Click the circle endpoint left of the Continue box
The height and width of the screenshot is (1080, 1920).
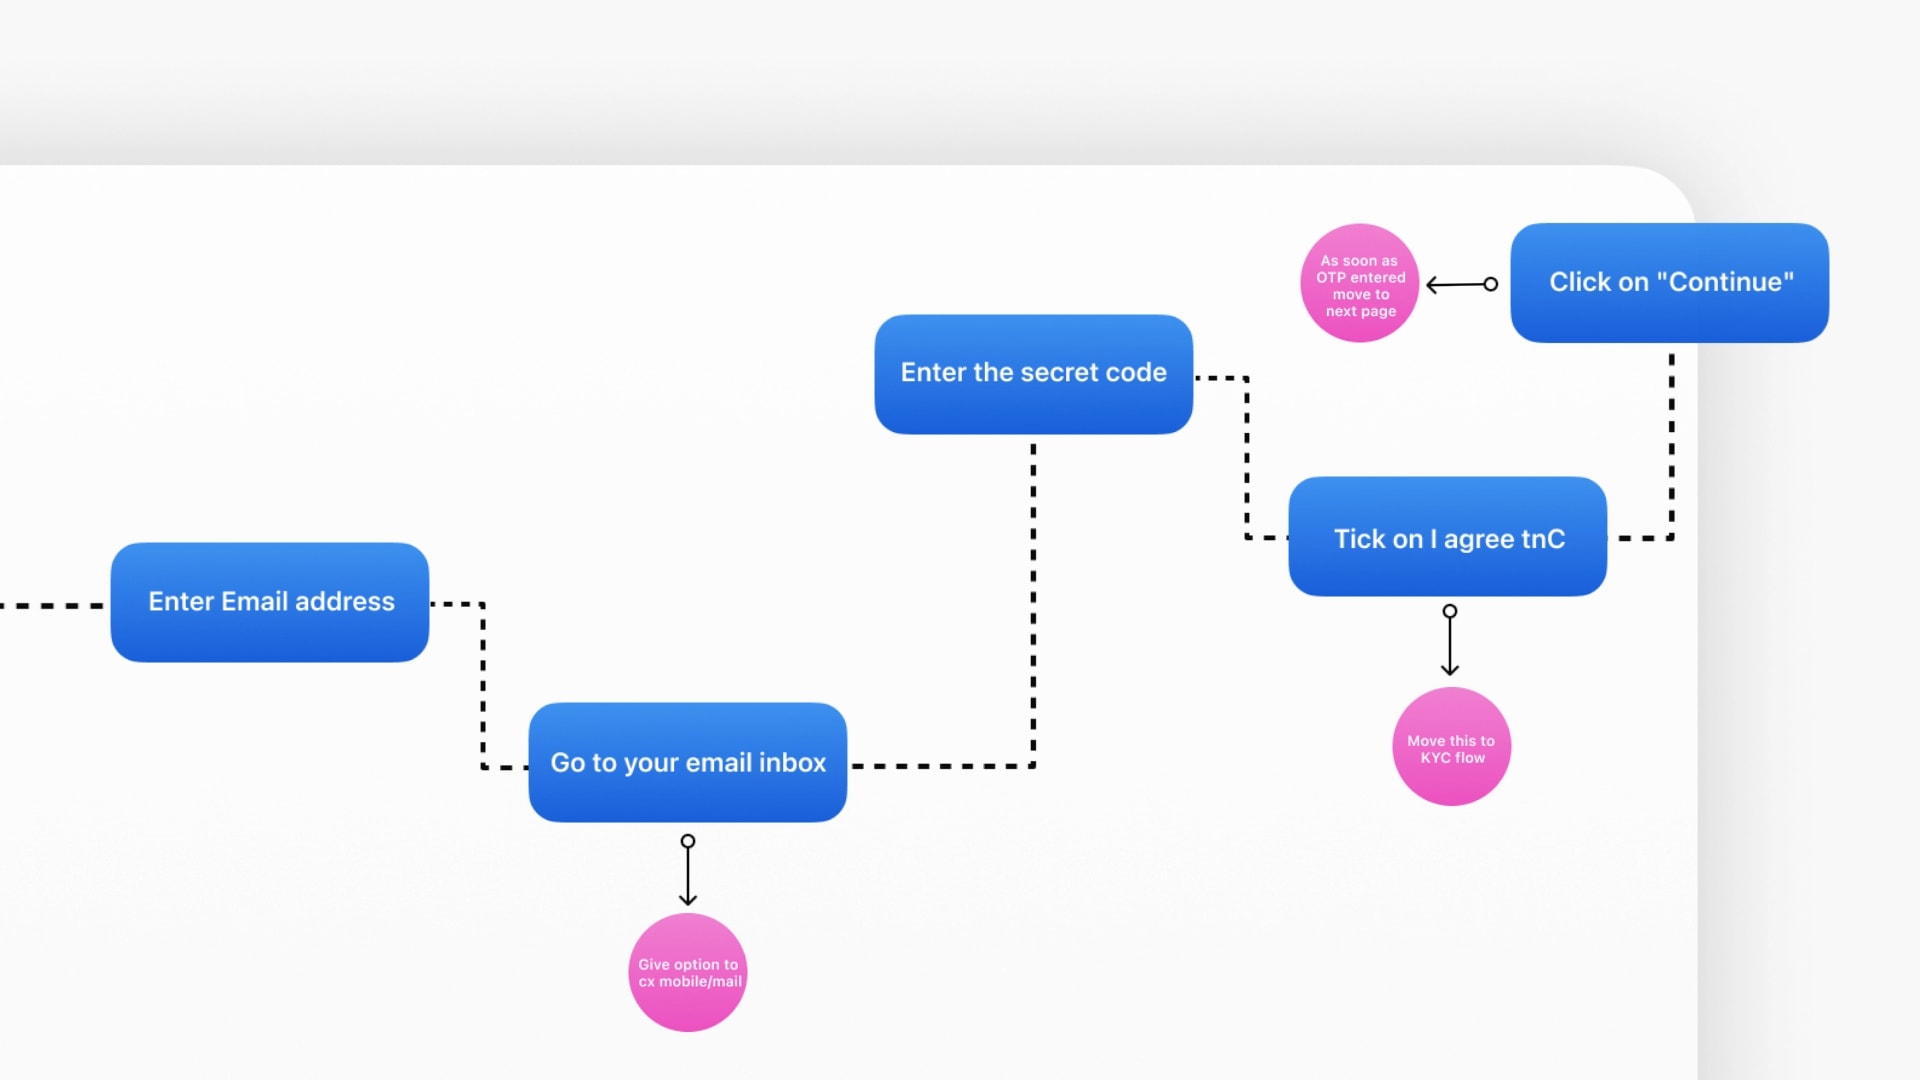click(1491, 284)
